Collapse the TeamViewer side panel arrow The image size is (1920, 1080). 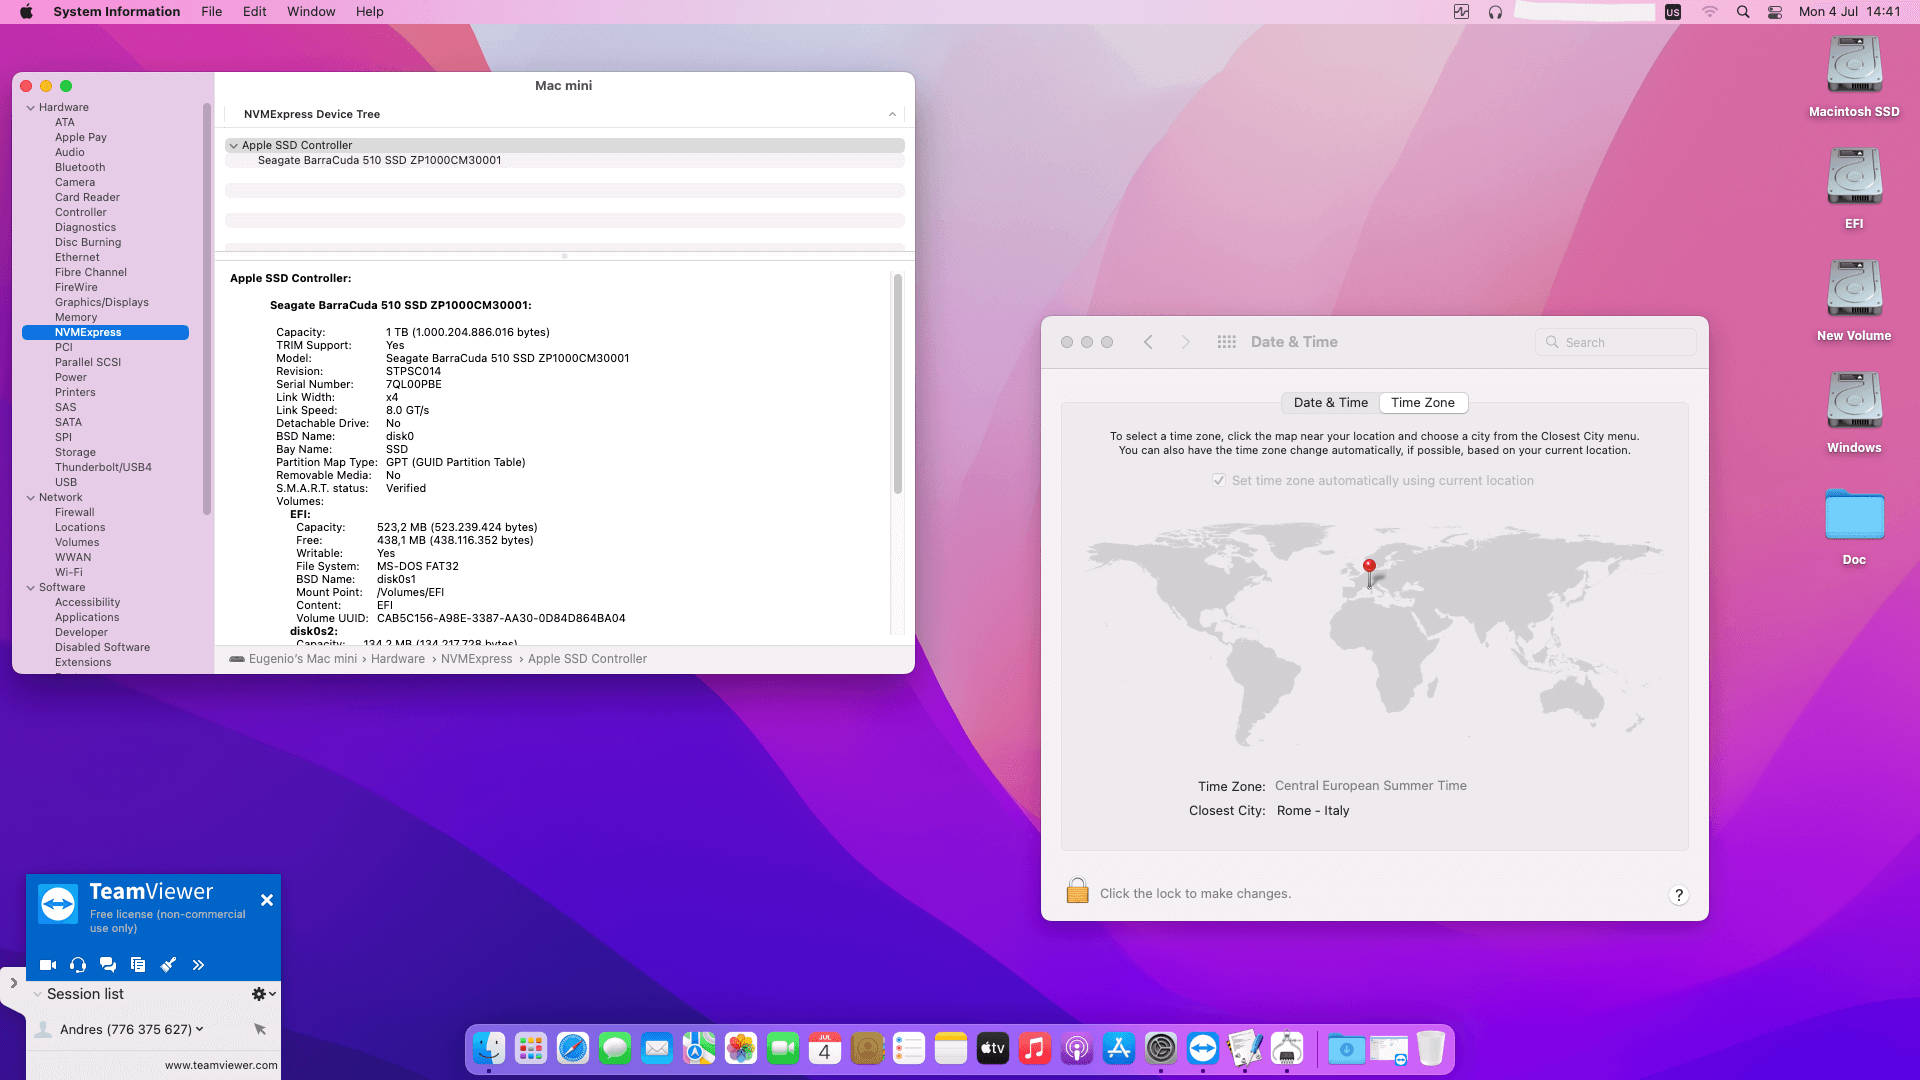point(13,983)
